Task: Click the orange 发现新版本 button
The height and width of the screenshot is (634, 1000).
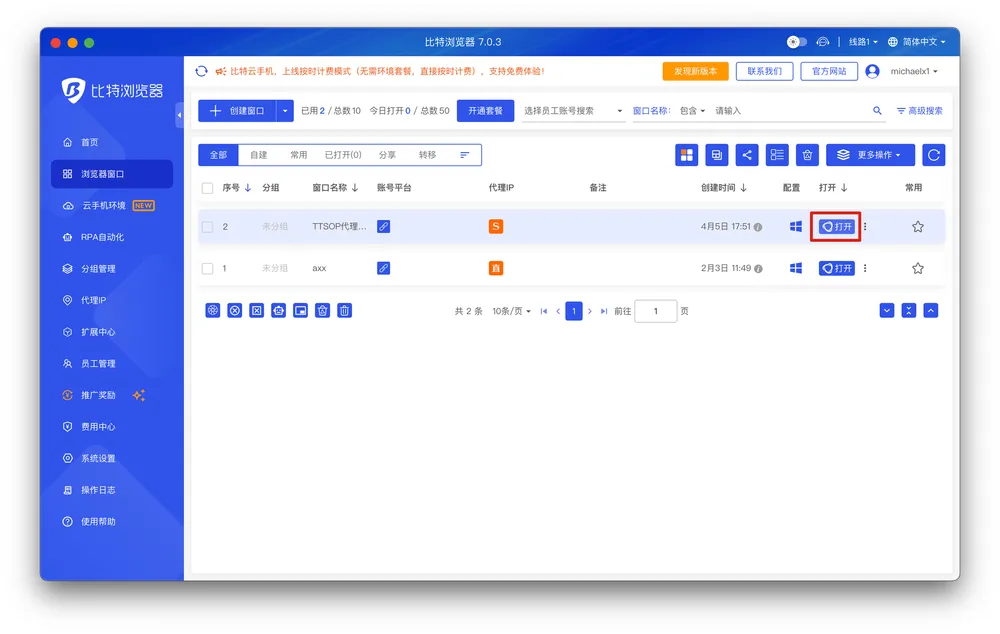Action: [695, 71]
